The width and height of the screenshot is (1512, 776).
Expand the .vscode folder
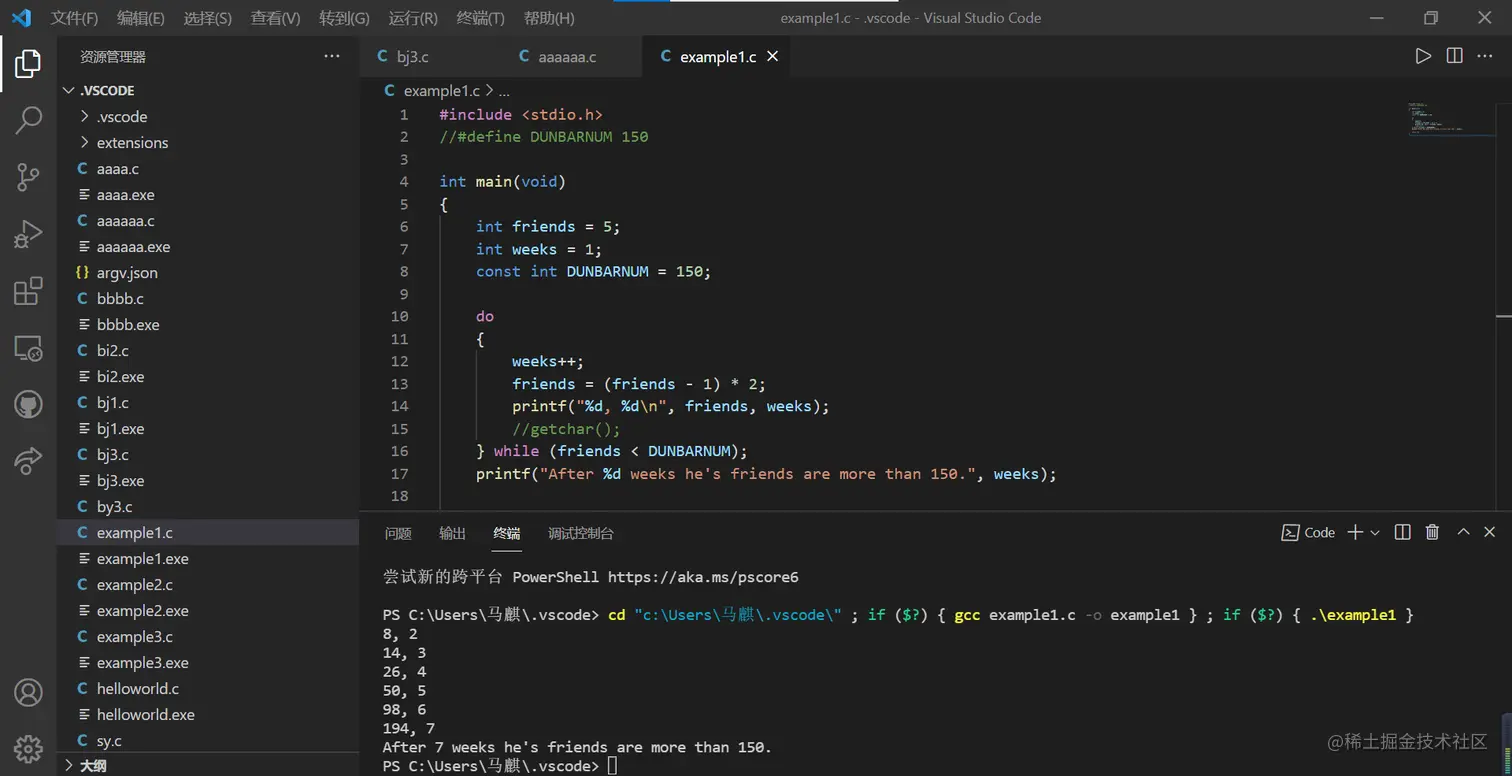tap(85, 116)
